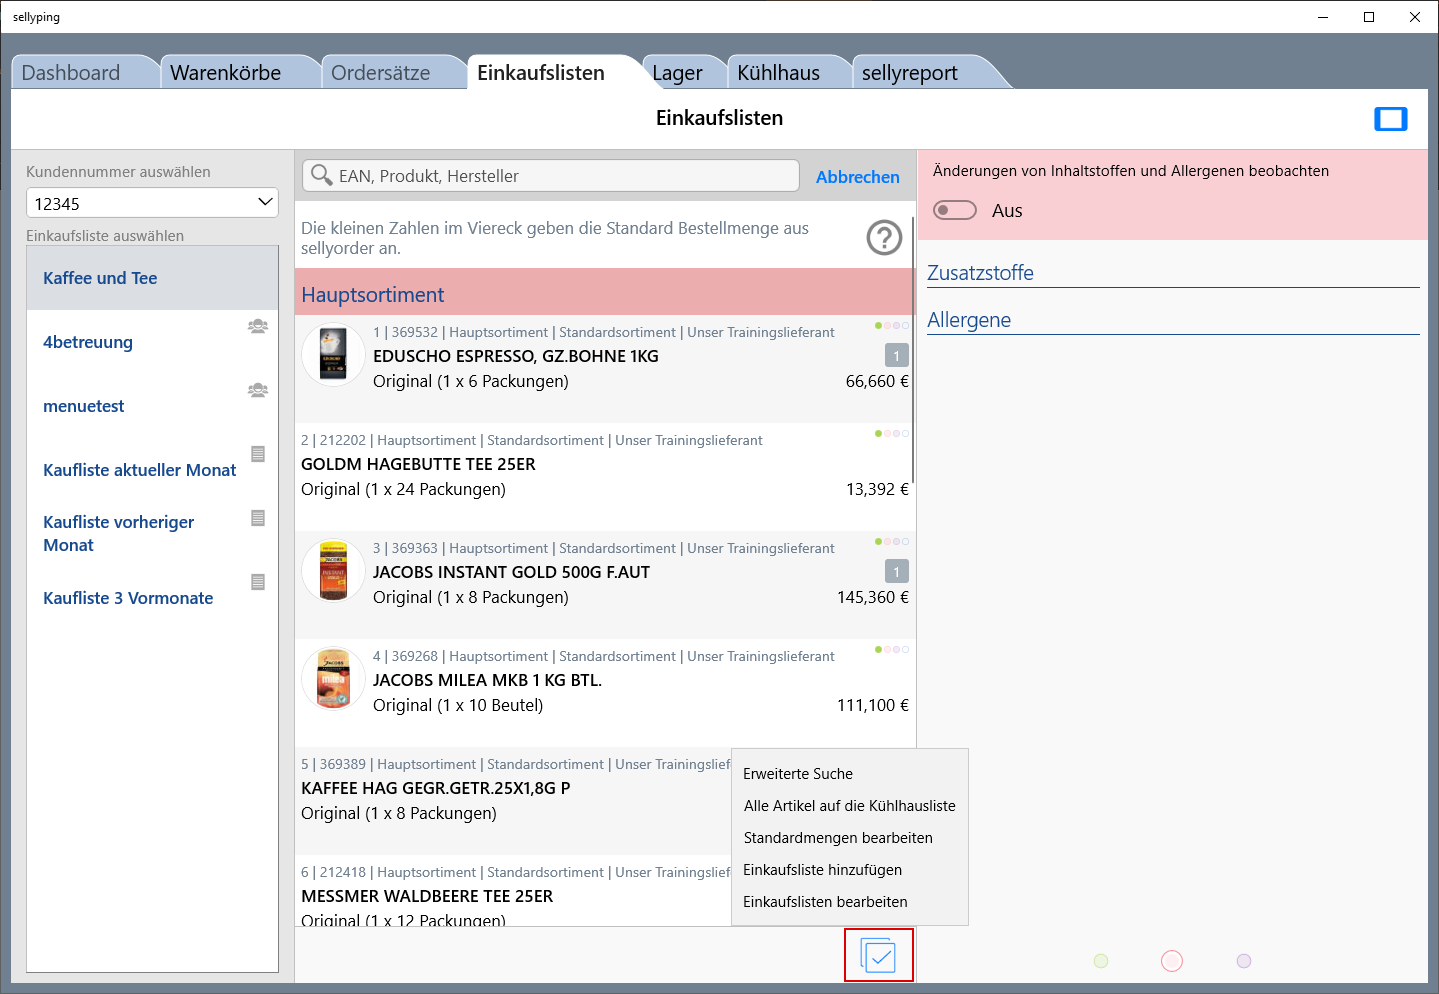Click the EAN, Produkt, Hersteller search field
The image size is (1439, 994).
click(x=560, y=176)
